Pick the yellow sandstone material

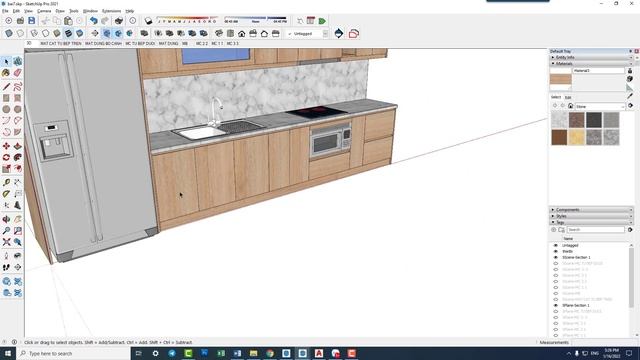click(x=576, y=138)
